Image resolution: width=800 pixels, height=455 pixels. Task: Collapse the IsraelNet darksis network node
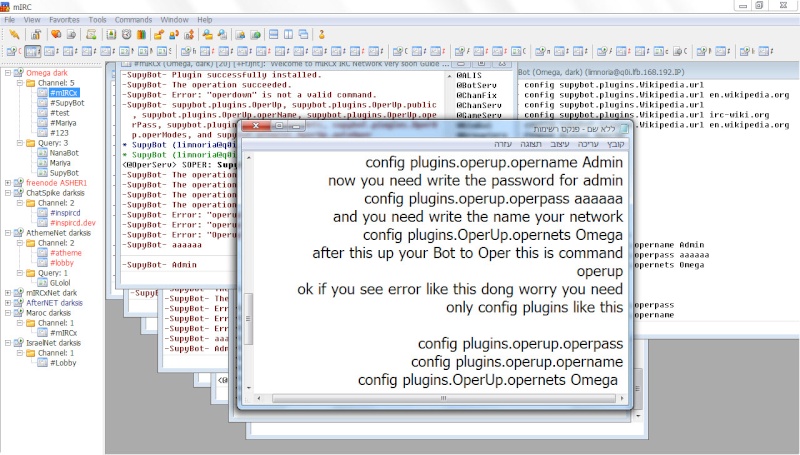point(8,343)
